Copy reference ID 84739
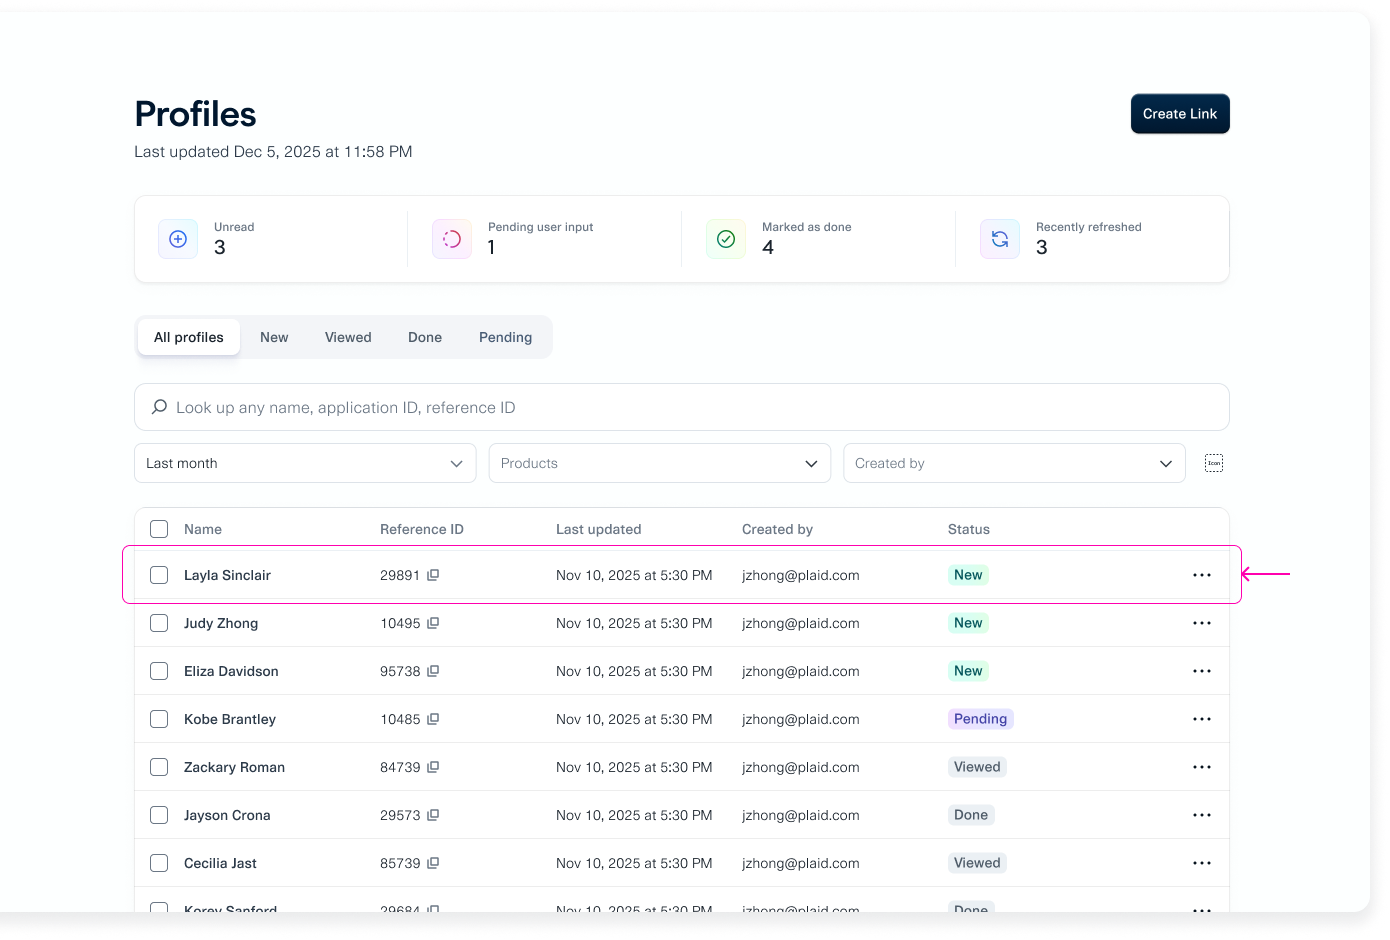Image resolution: width=1390 pixels, height=940 pixels. click(433, 767)
